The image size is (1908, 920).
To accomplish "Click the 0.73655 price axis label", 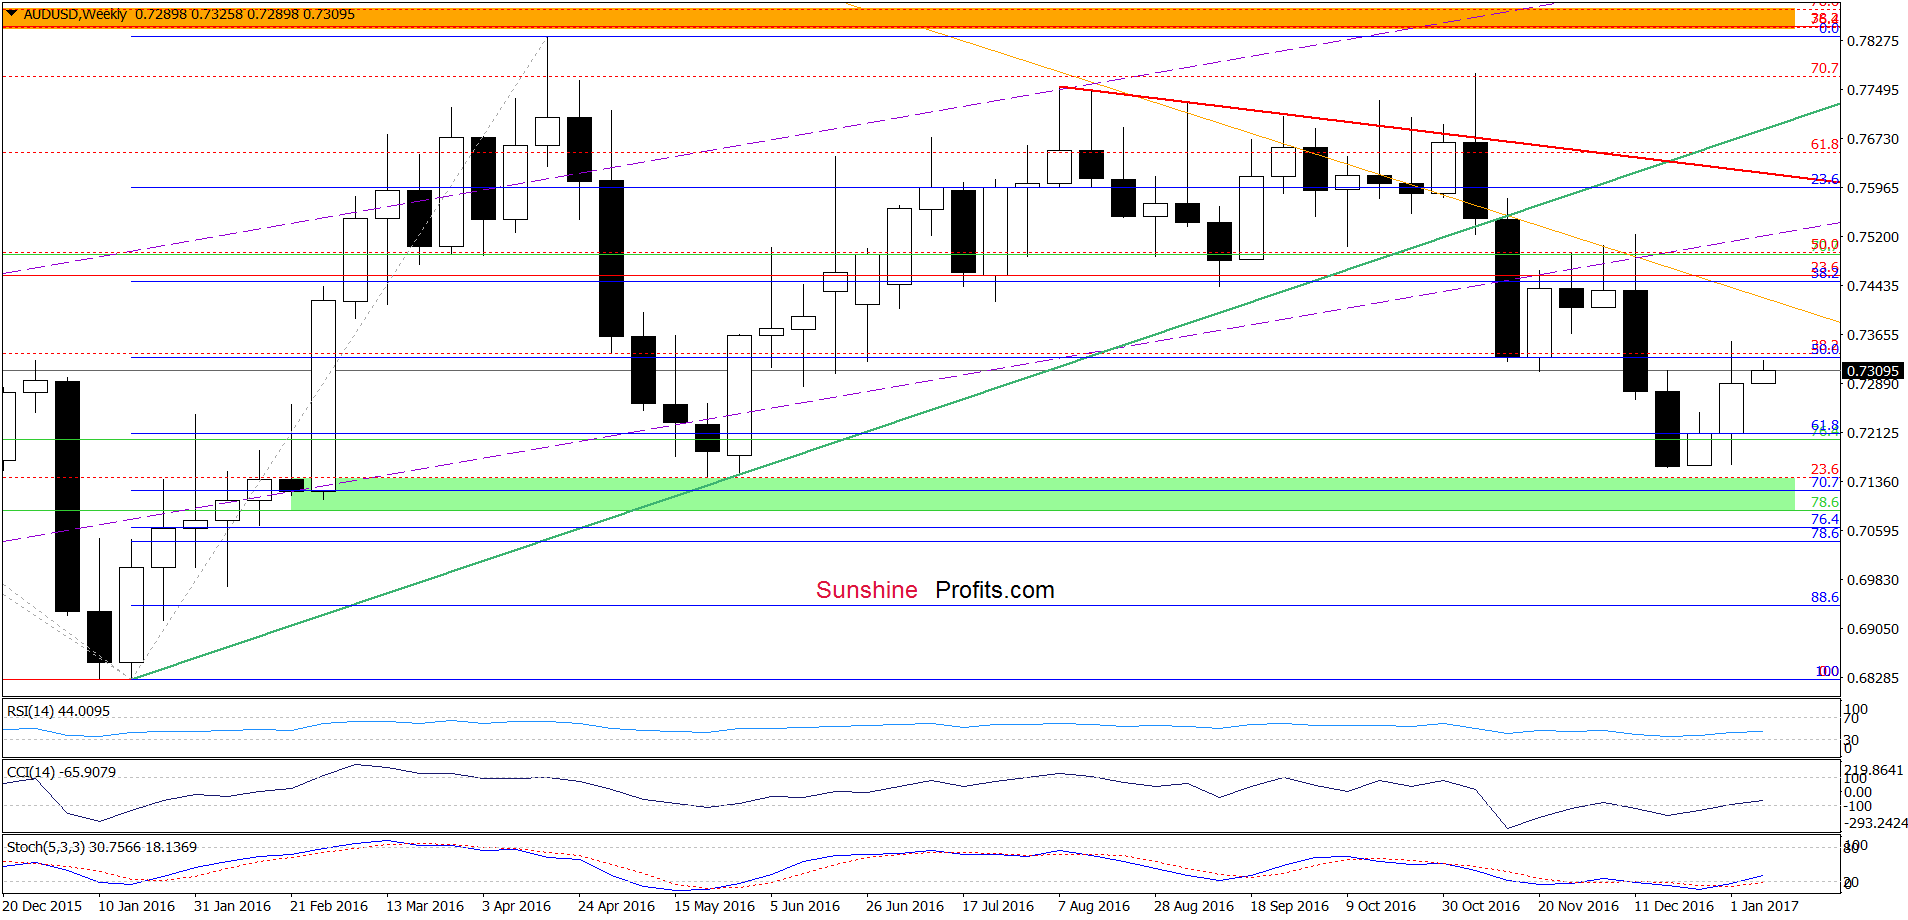I will (1872, 335).
